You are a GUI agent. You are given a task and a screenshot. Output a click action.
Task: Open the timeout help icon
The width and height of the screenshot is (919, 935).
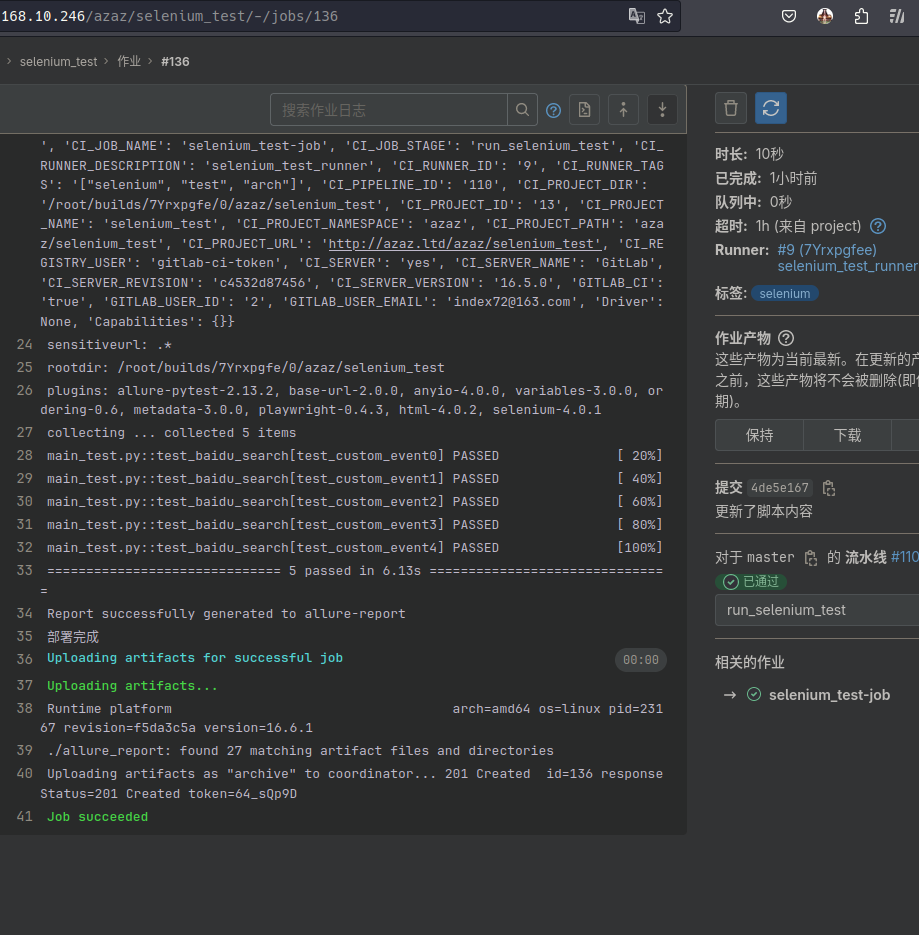[x=878, y=226]
